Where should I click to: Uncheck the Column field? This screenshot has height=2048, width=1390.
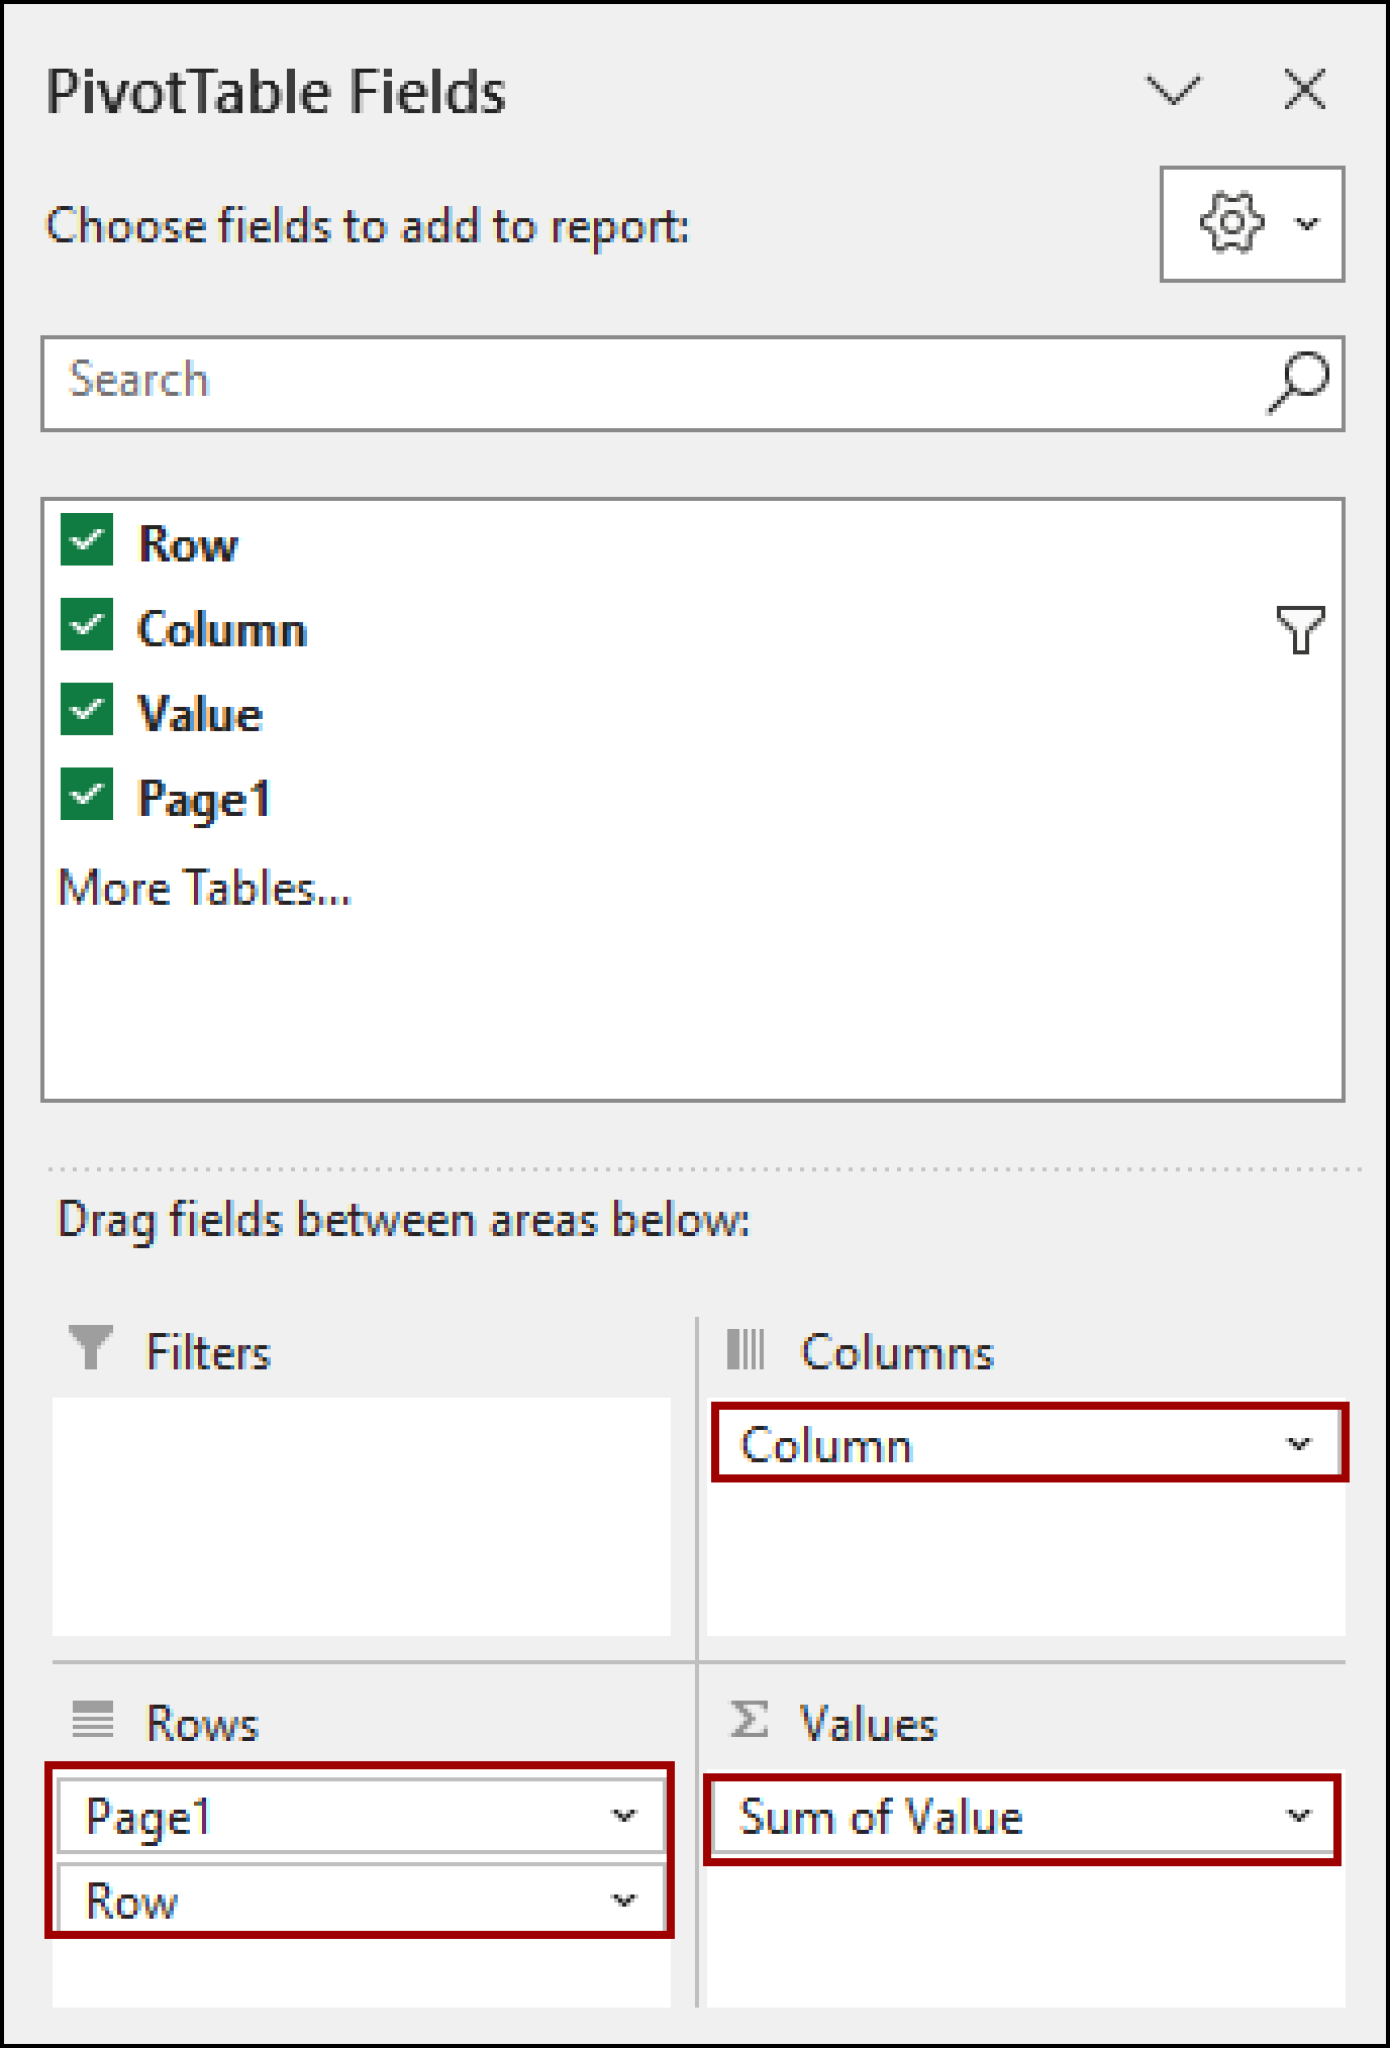[x=88, y=628]
